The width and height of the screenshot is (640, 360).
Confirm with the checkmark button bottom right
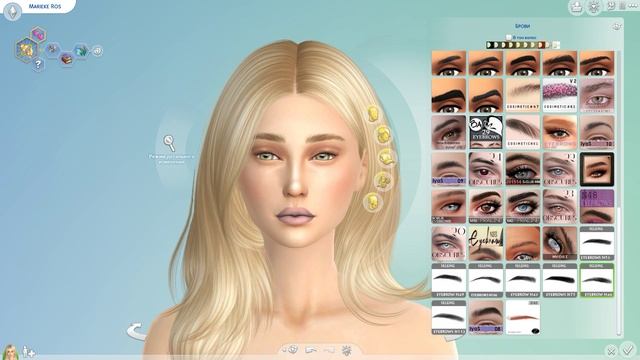pyautogui.click(x=628, y=349)
